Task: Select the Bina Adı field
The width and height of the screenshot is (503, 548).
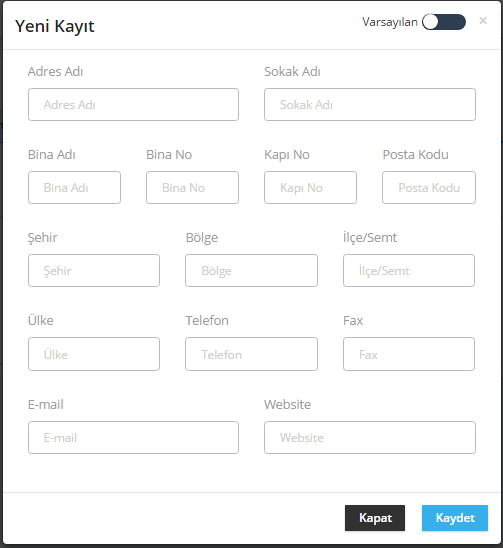Action: pyautogui.click(x=74, y=187)
